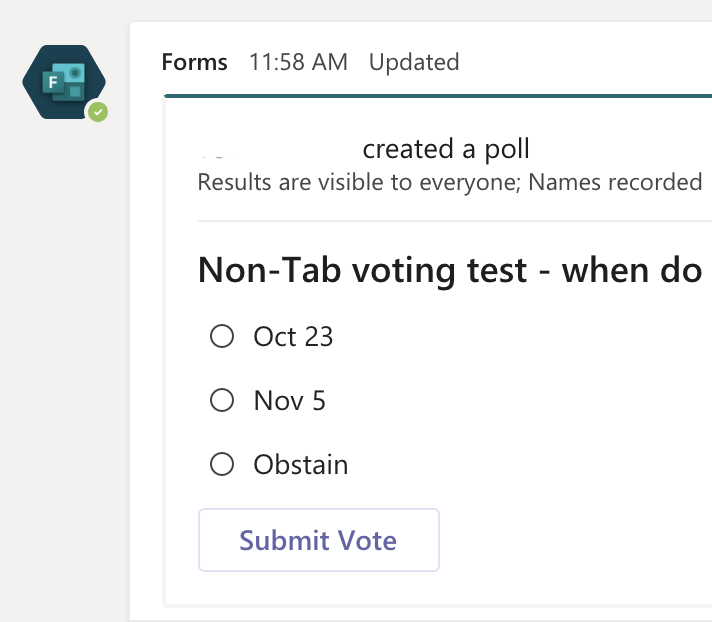712x622 pixels.
Task: Click the Oct 23 option label text
Action: (293, 337)
